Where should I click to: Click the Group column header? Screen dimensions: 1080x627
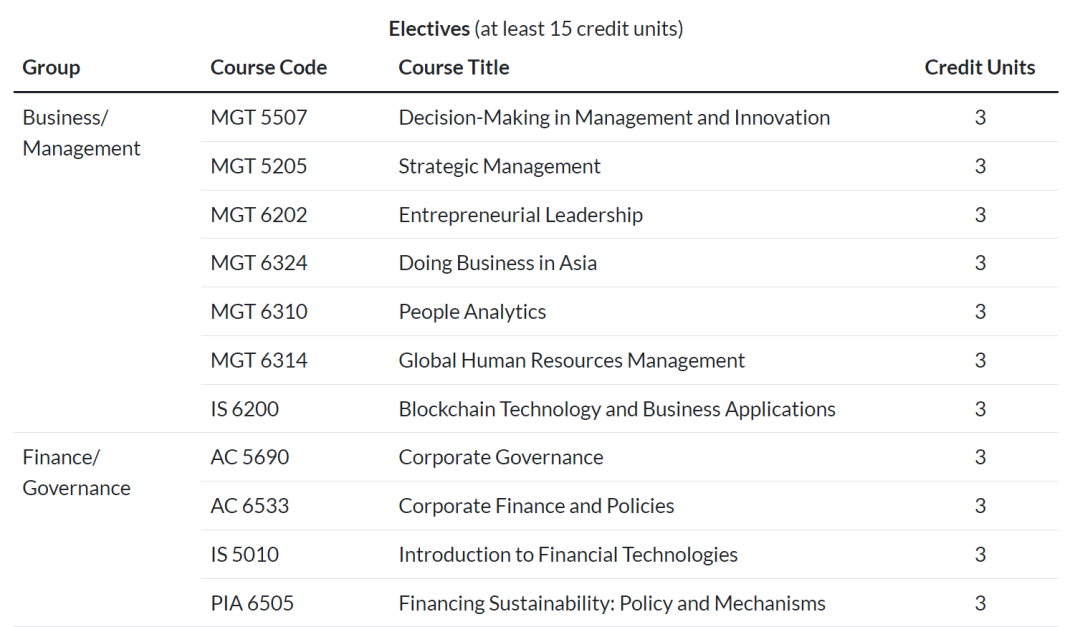[51, 68]
